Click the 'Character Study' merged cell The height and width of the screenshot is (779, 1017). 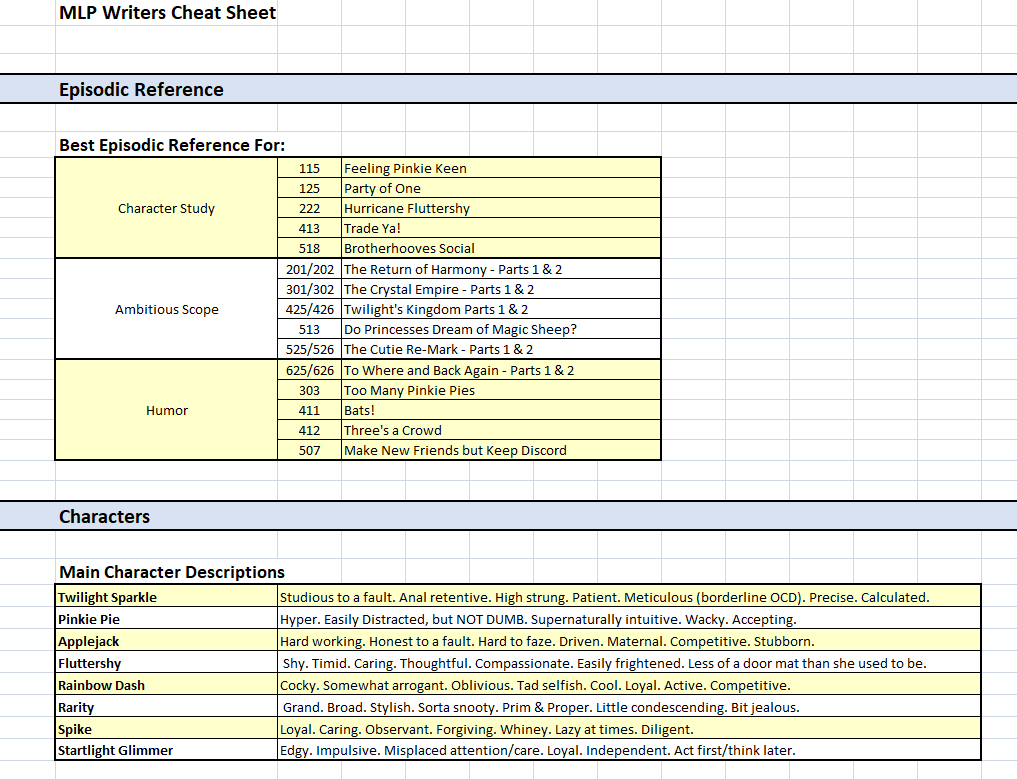pos(167,208)
